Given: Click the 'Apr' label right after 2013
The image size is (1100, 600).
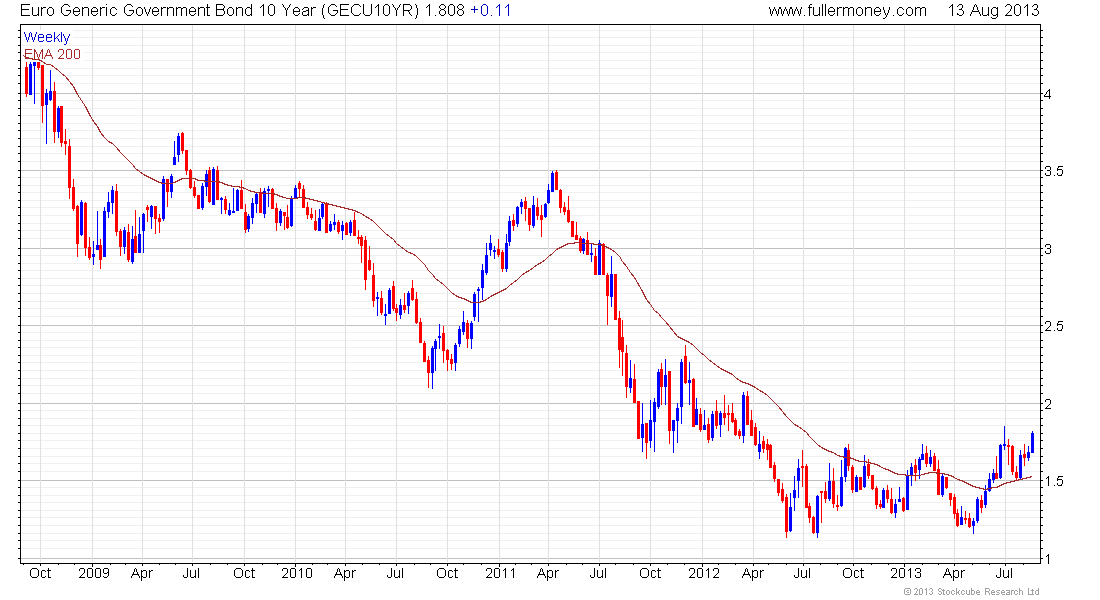Looking at the screenshot, I should tap(953, 573).
